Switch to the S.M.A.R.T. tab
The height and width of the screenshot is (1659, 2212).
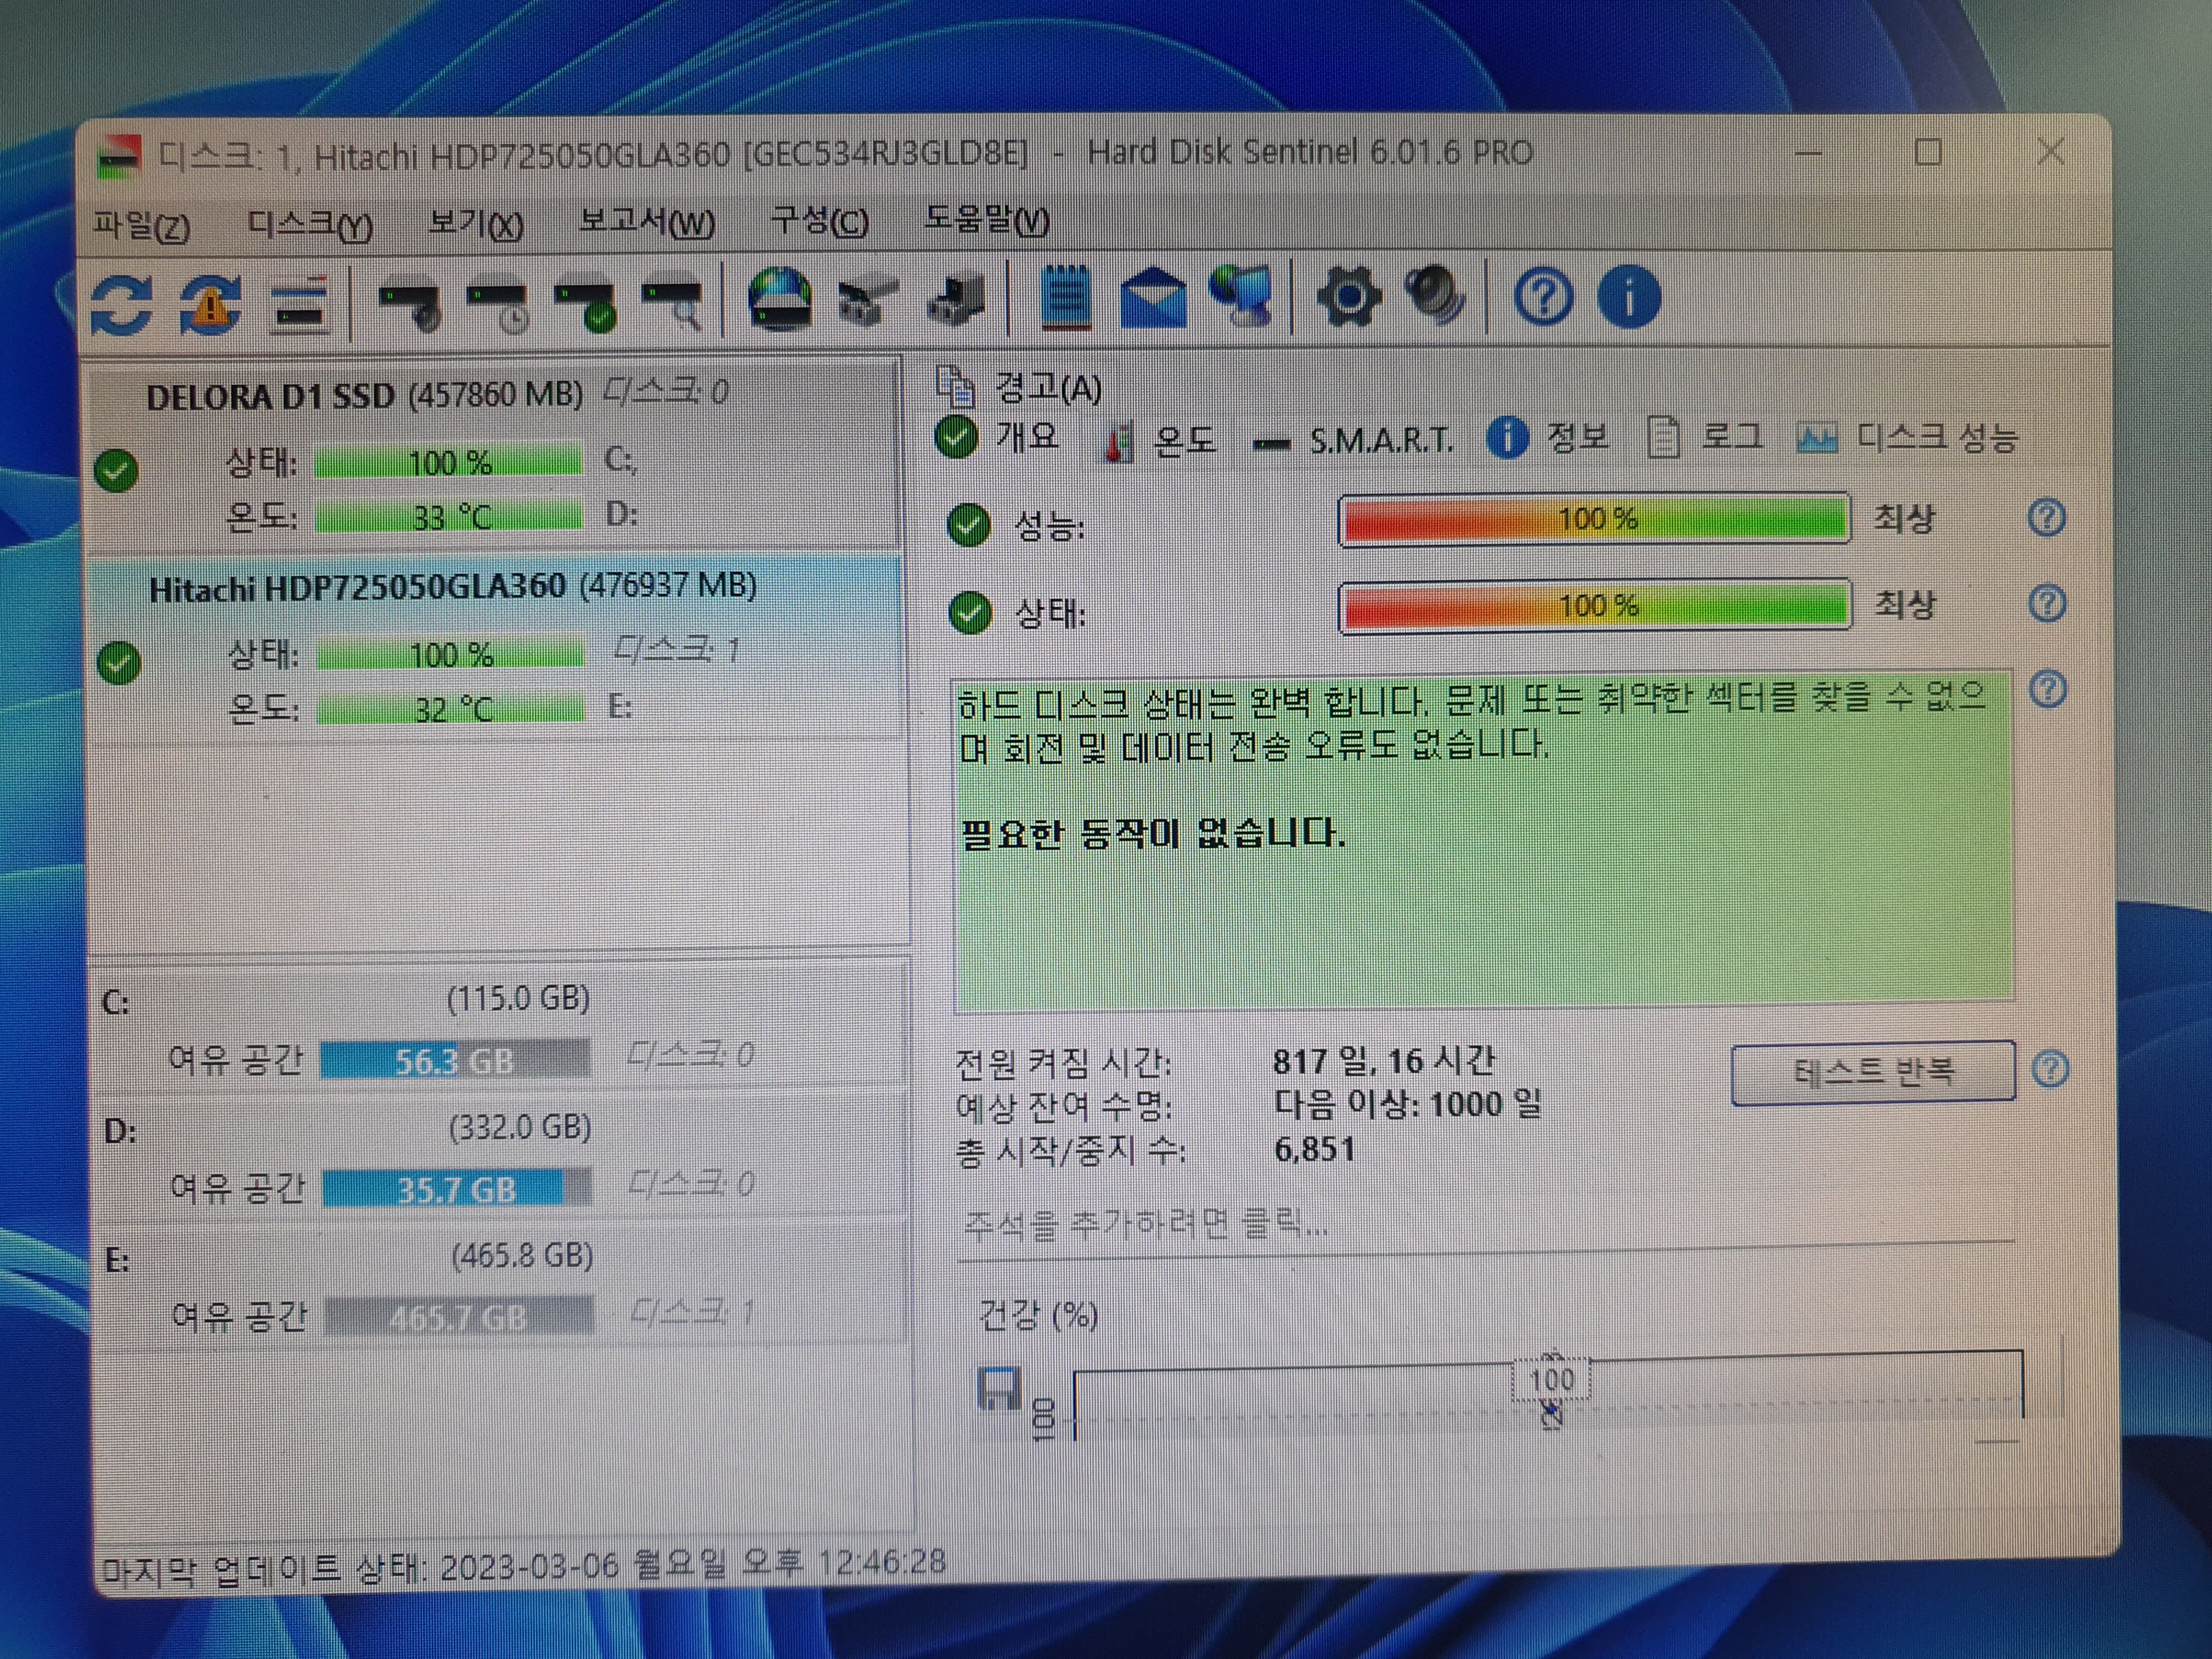coord(1354,441)
